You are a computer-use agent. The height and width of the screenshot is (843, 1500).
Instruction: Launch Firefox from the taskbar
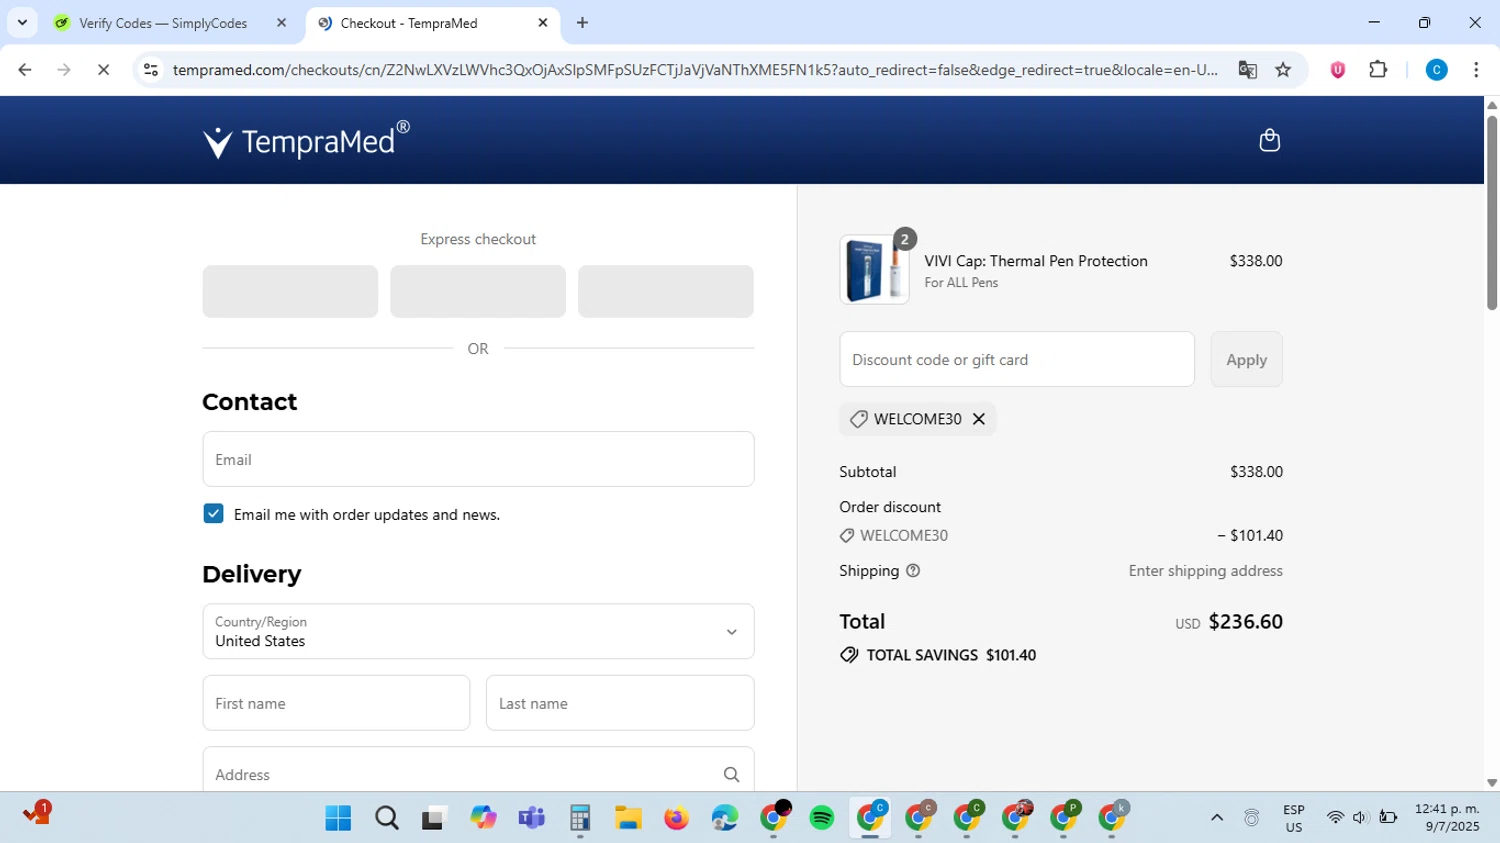pyautogui.click(x=676, y=818)
